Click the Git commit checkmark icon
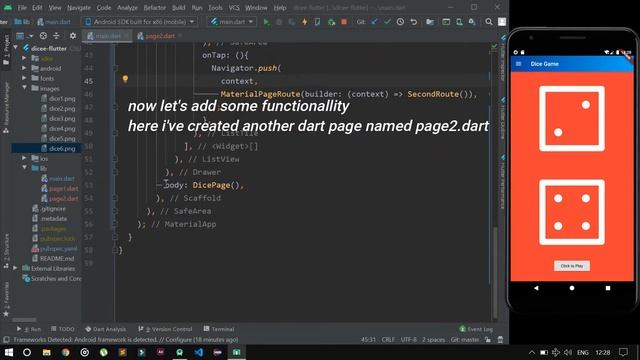 [x=387, y=22]
